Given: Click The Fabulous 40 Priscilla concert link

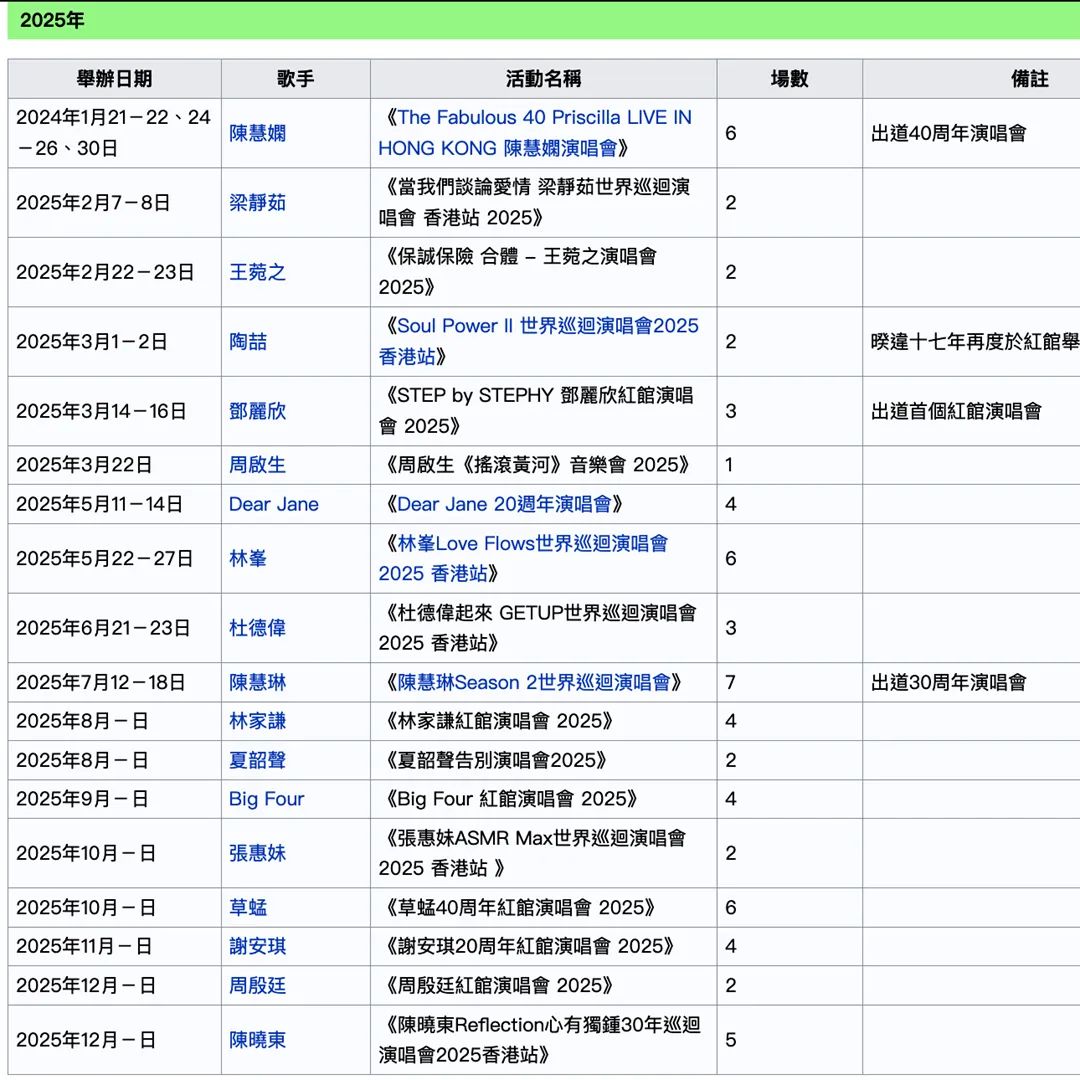Looking at the screenshot, I should pyautogui.click(x=540, y=117).
